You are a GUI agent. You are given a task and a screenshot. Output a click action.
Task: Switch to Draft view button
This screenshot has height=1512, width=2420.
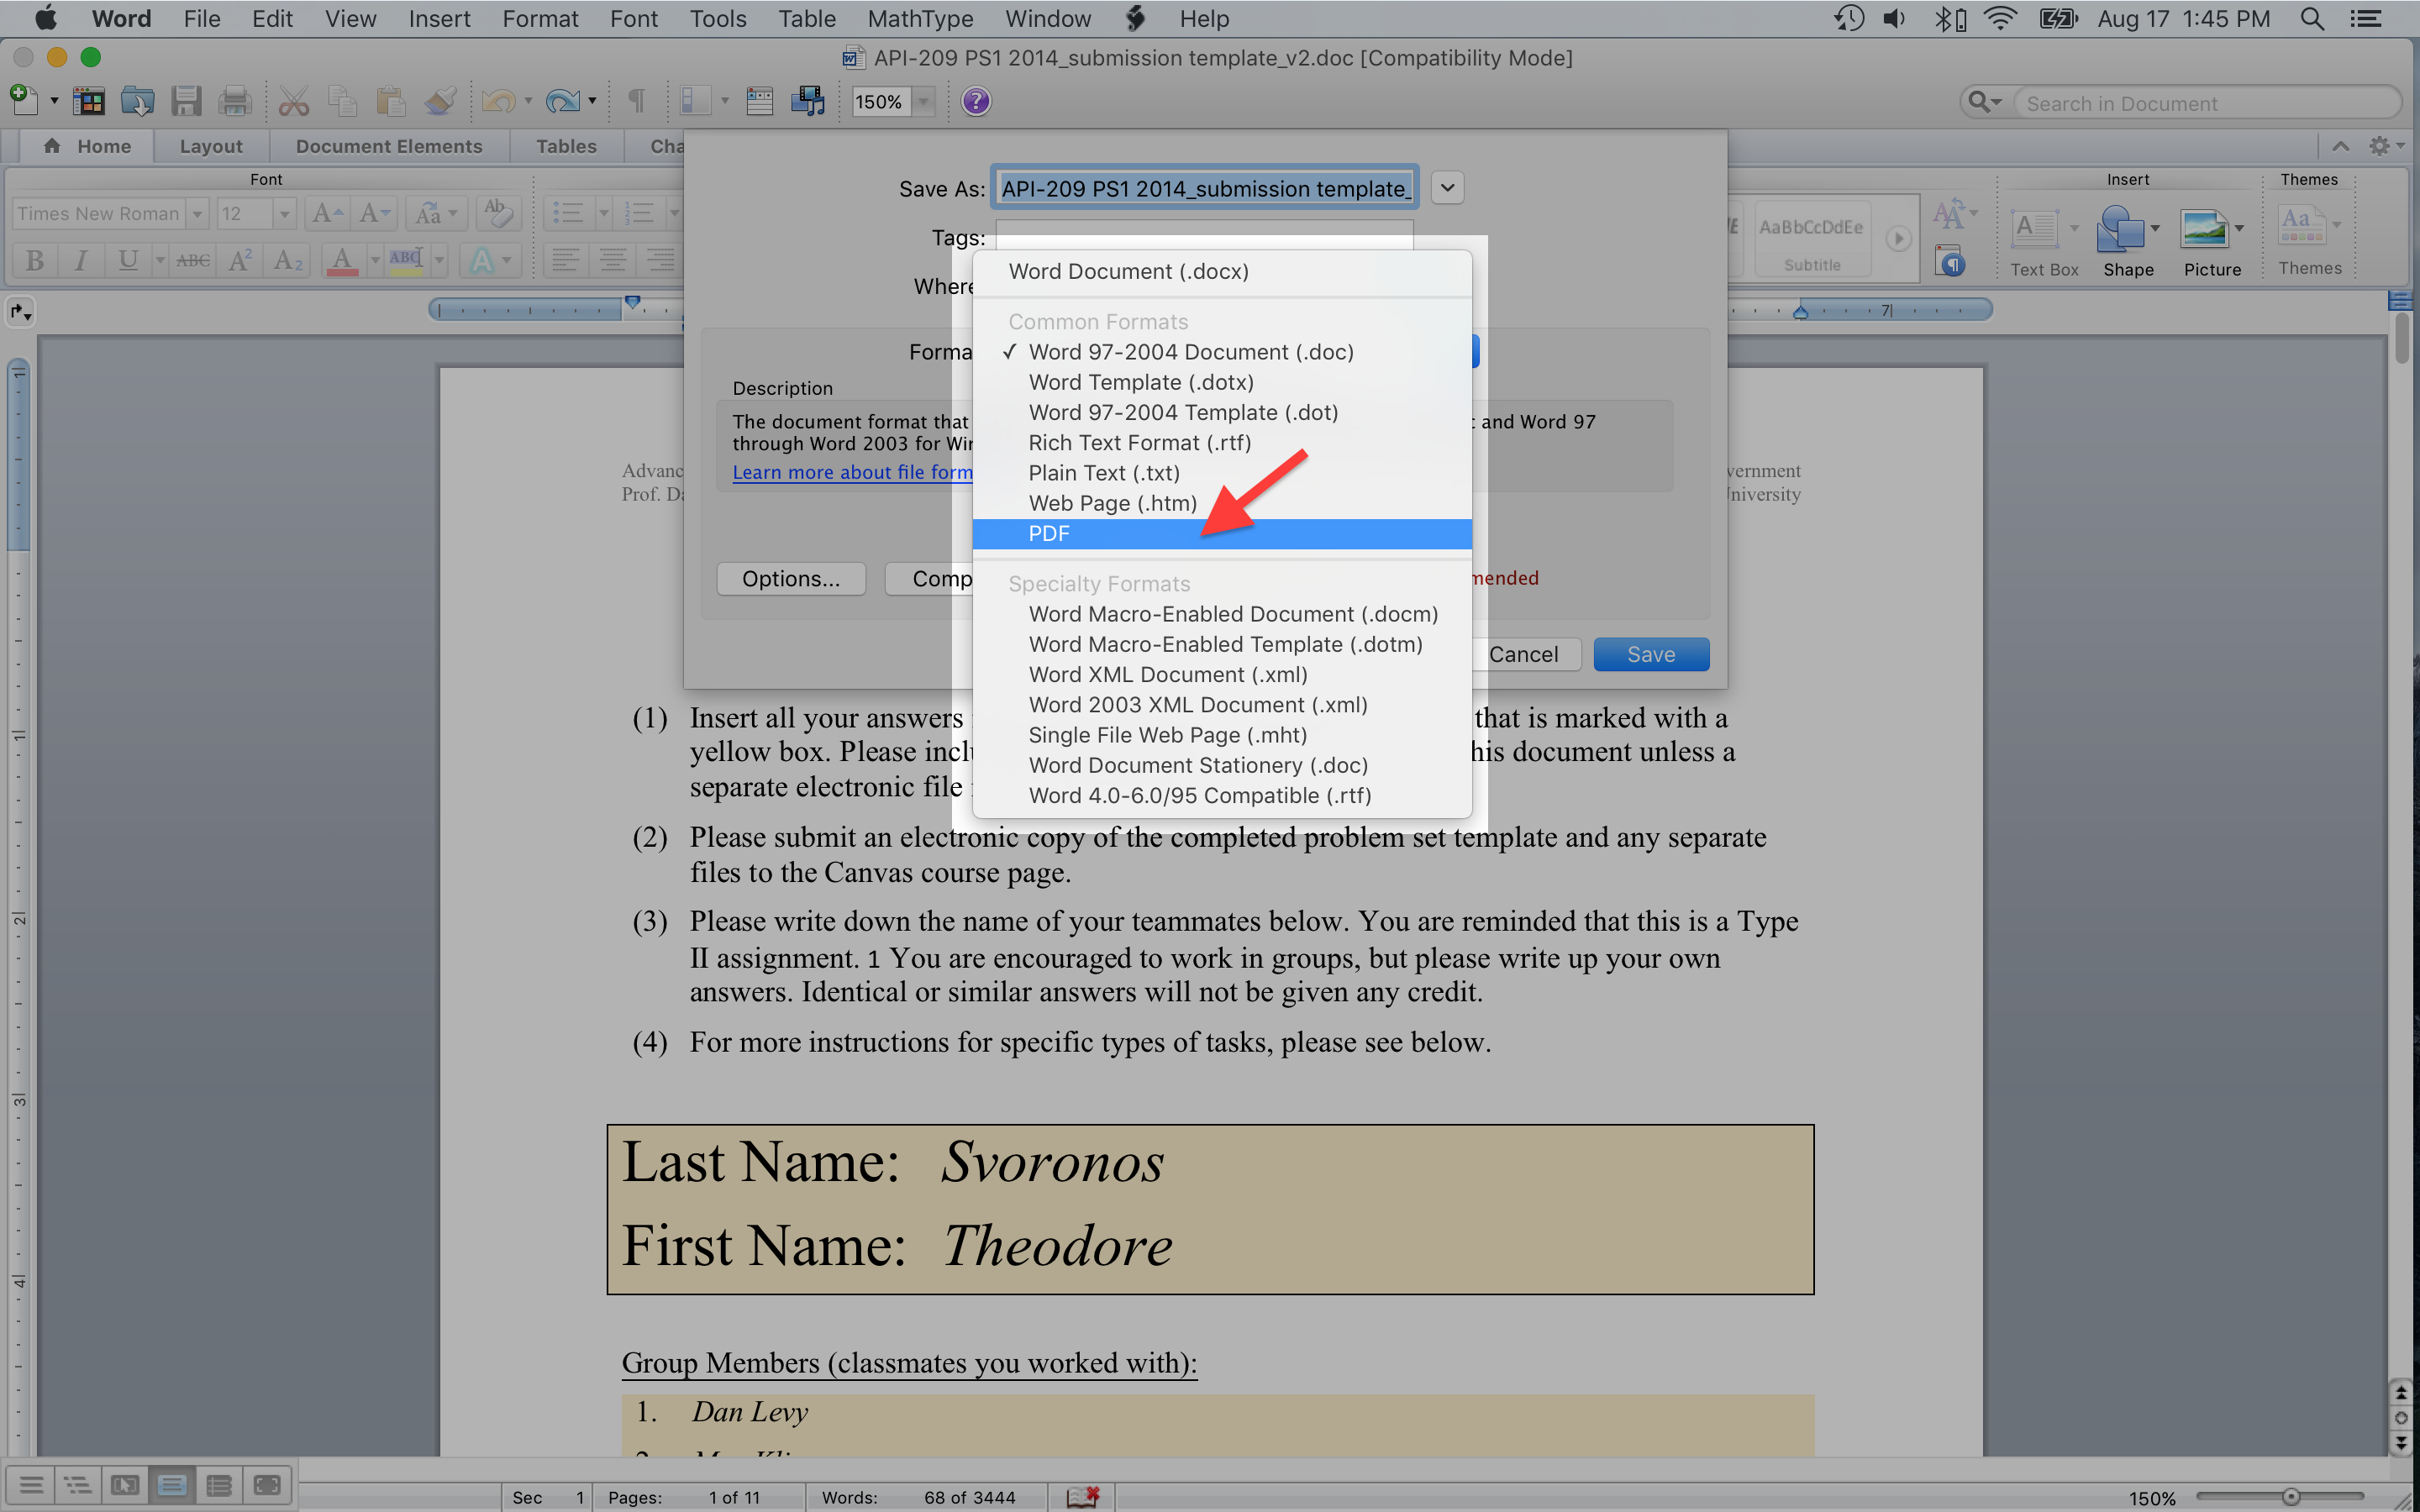coord(31,1485)
